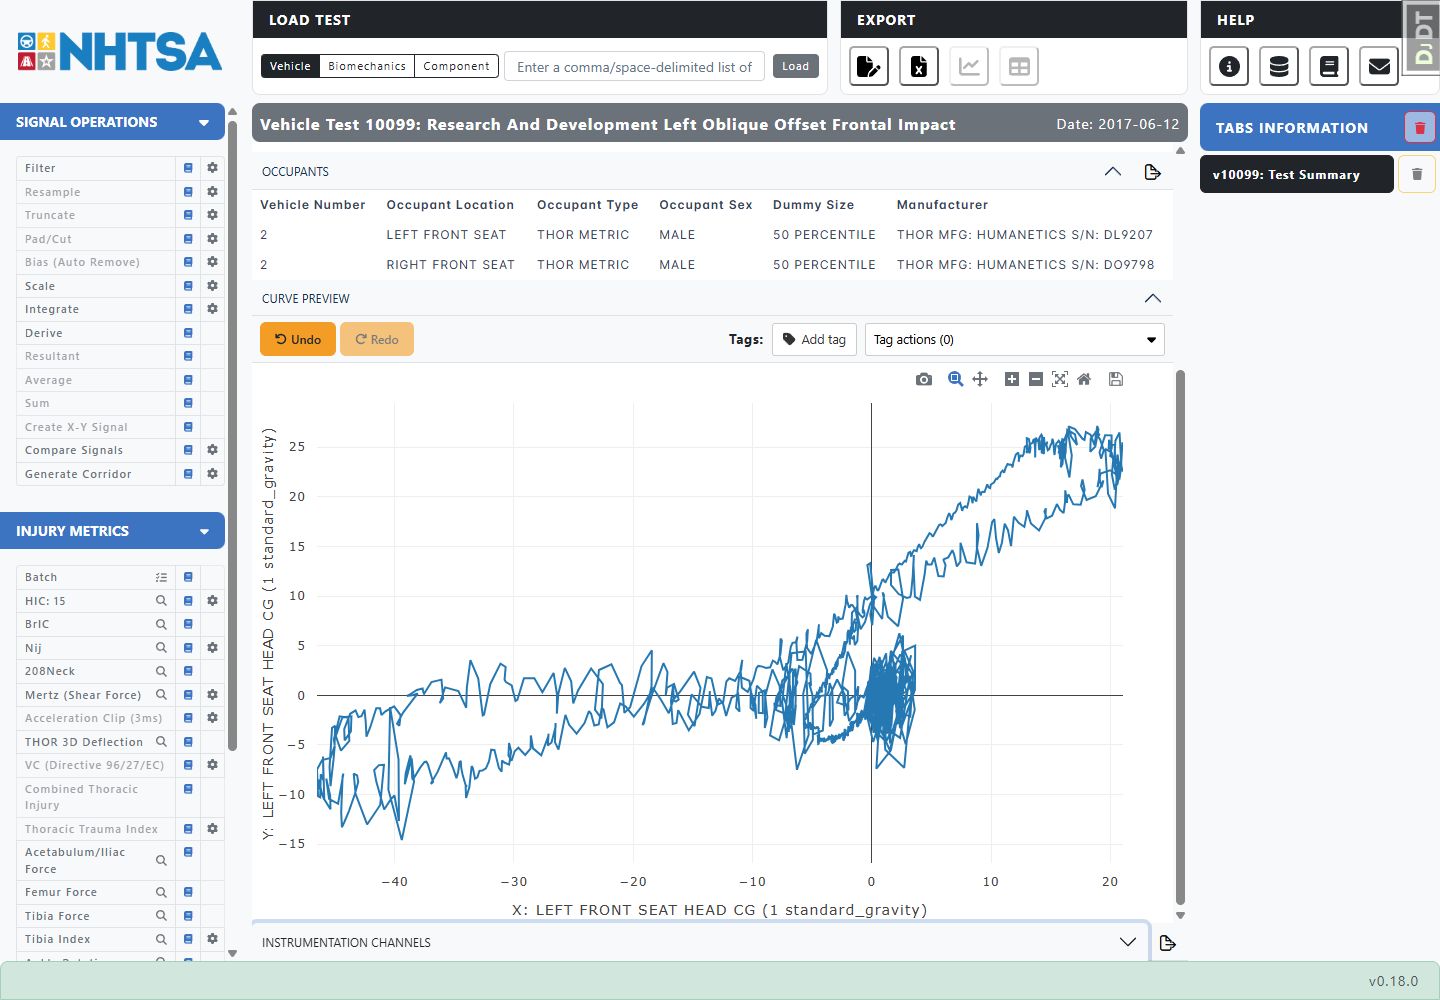The height and width of the screenshot is (1000, 1440).
Task: Click the NHTSA logo
Action: pyautogui.click(x=119, y=52)
